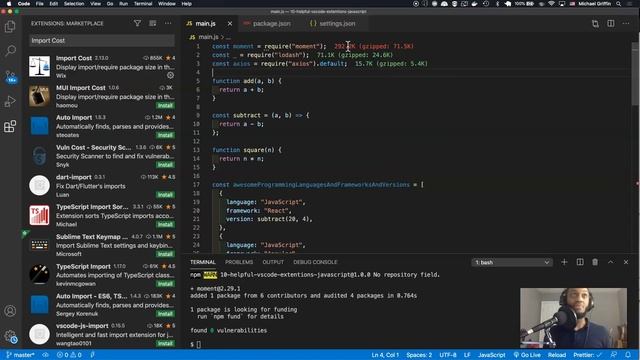Image resolution: width=640 pixels, height=360 pixels.
Task: Open the Apple menu
Action: (9, 4)
